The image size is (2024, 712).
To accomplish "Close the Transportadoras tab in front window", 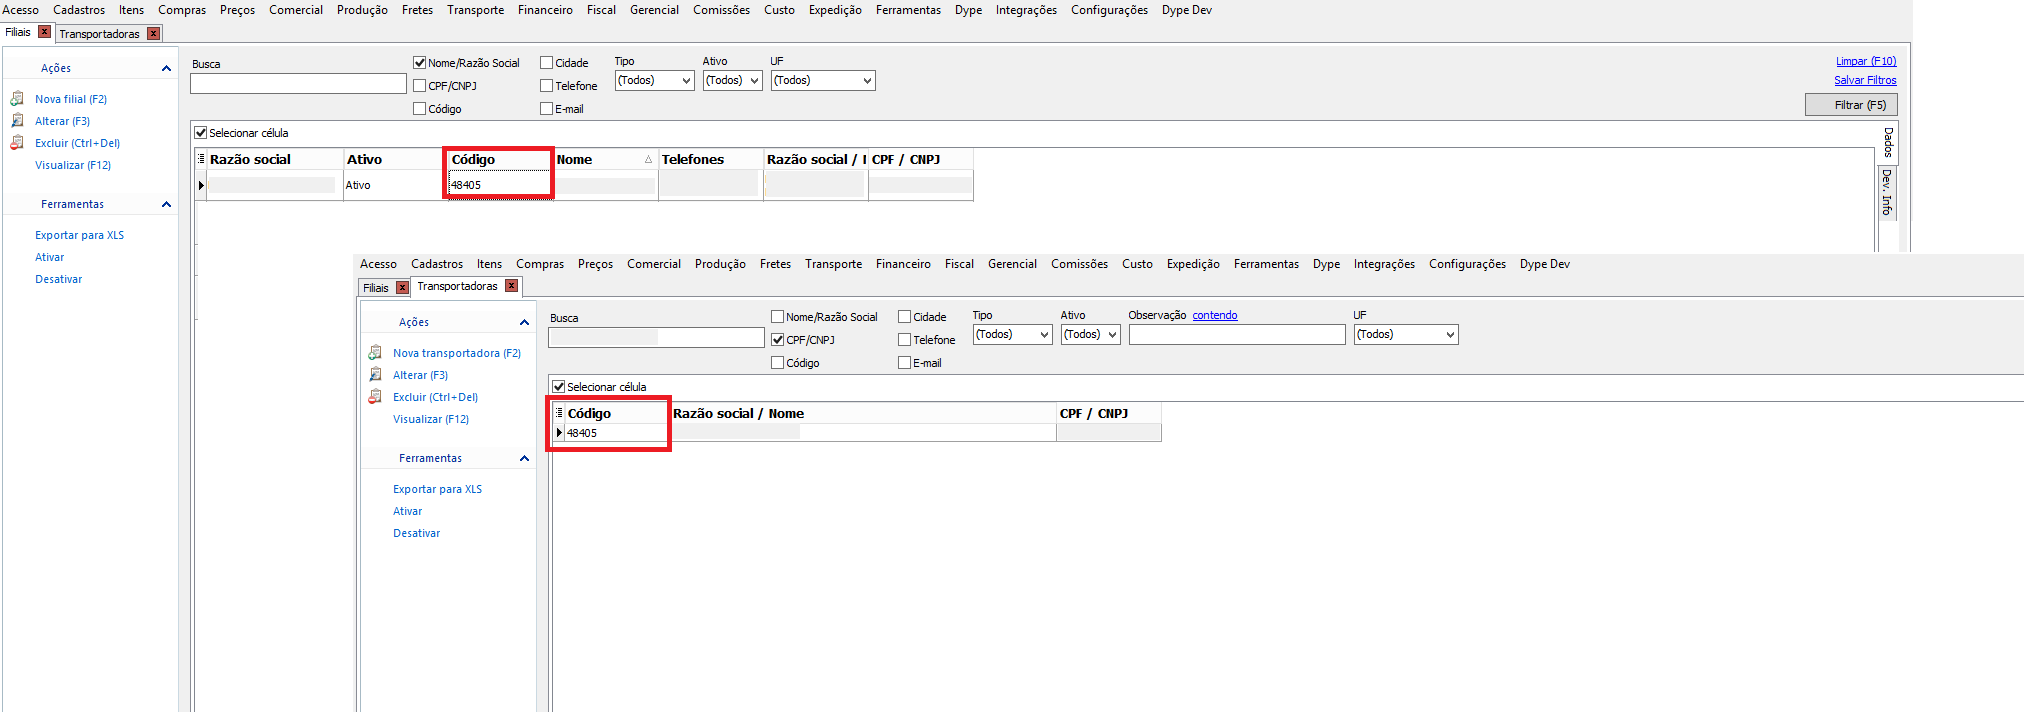I will pos(511,286).
